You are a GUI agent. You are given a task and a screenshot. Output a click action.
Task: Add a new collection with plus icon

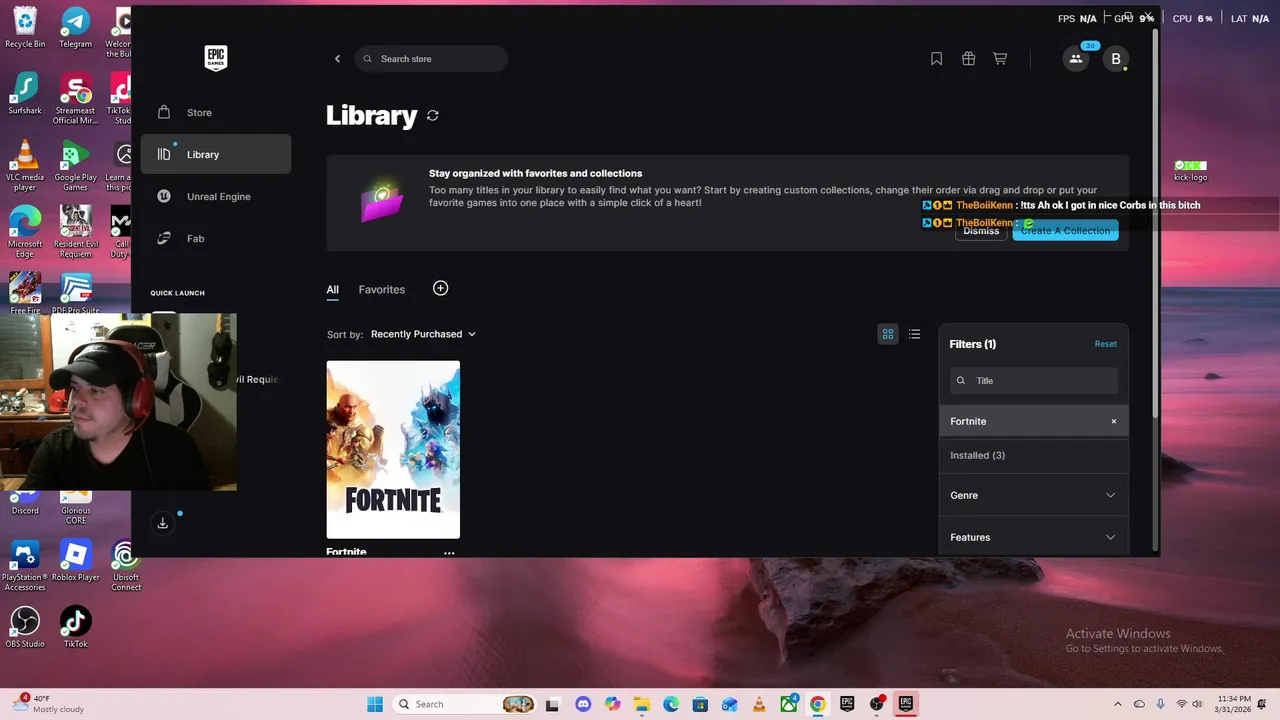coord(440,288)
